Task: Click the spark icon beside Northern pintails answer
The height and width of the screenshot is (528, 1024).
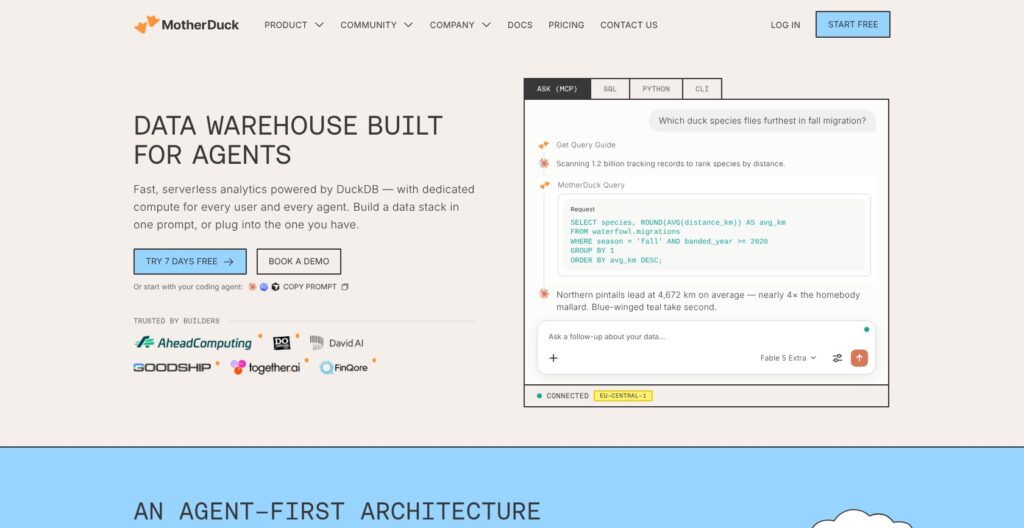Action: (x=543, y=295)
